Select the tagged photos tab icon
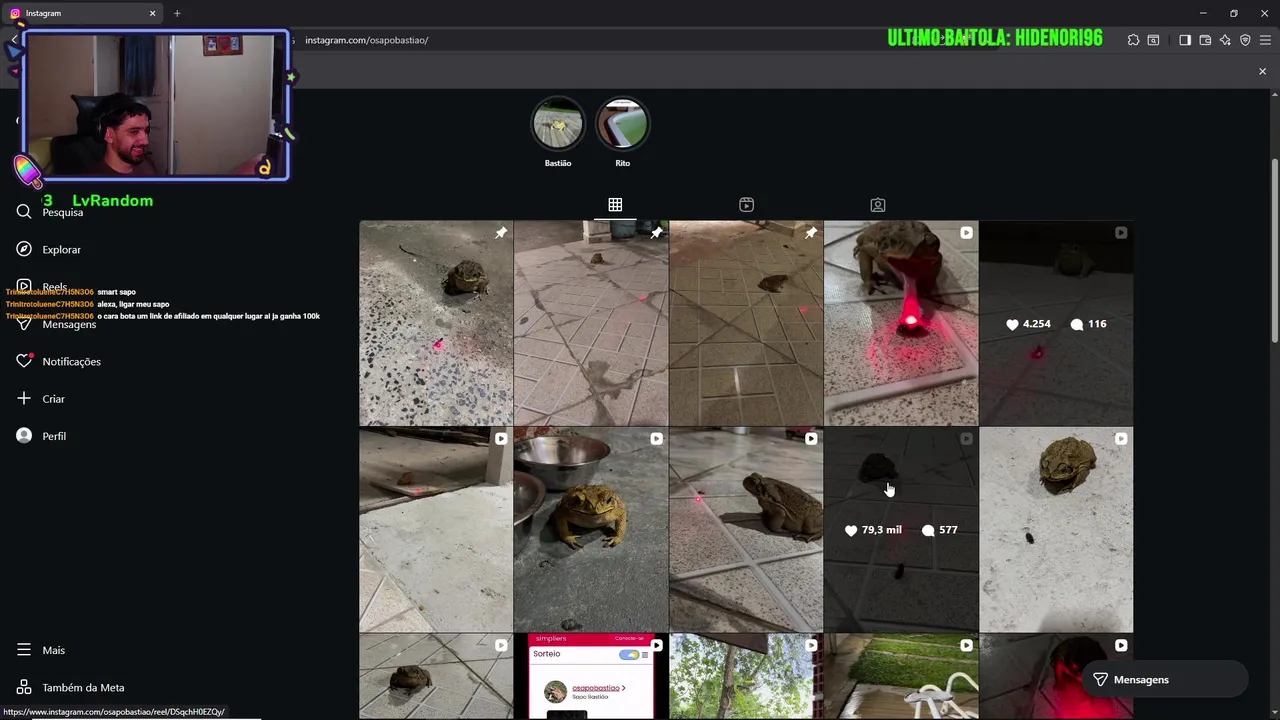Viewport: 1280px width, 720px height. pyautogui.click(x=877, y=204)
